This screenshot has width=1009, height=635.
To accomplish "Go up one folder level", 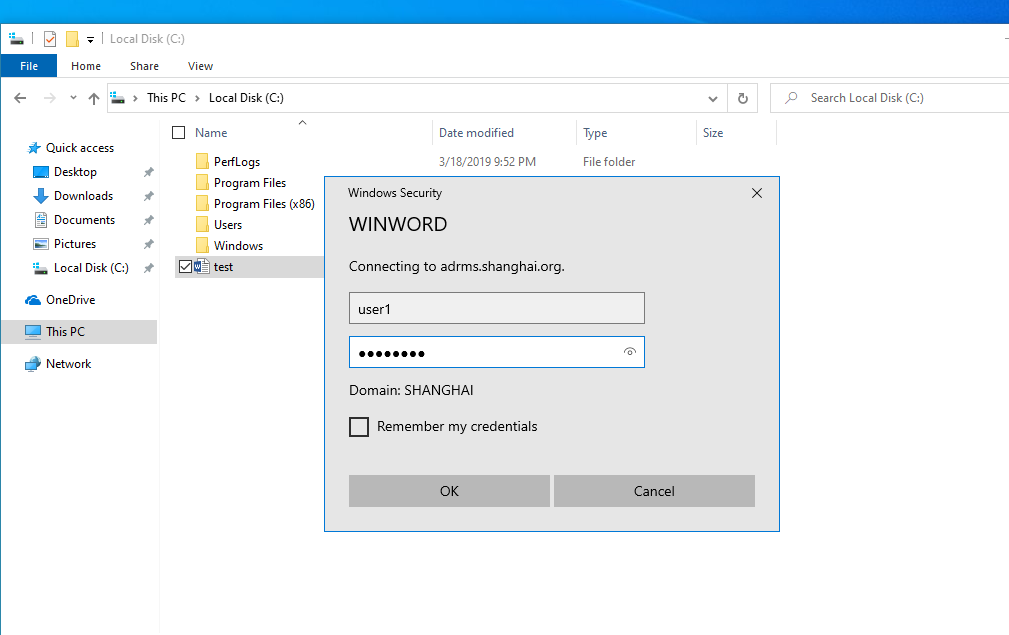I will click(x=94, y=98).
